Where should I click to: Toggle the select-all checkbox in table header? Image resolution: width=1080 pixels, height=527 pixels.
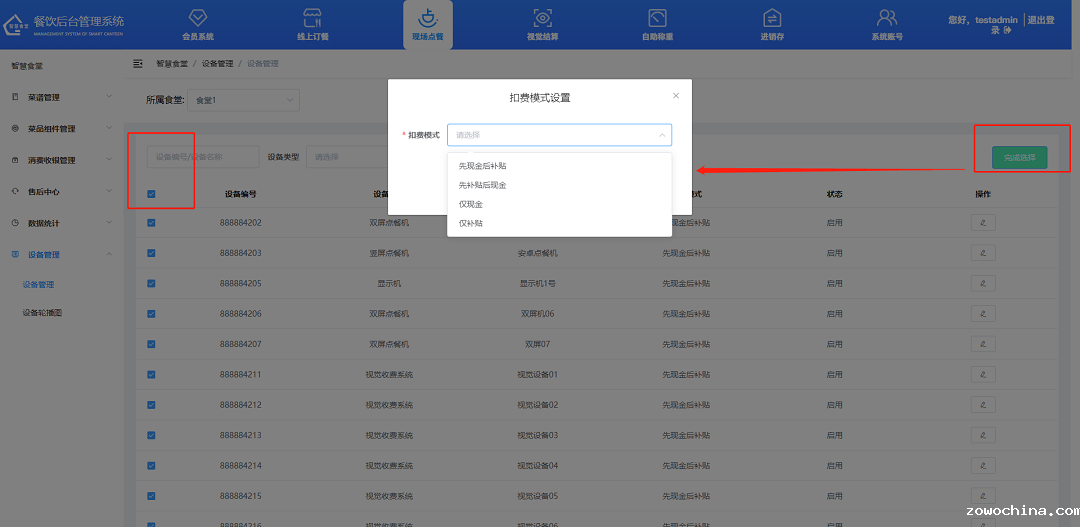(x=152, y=194)
